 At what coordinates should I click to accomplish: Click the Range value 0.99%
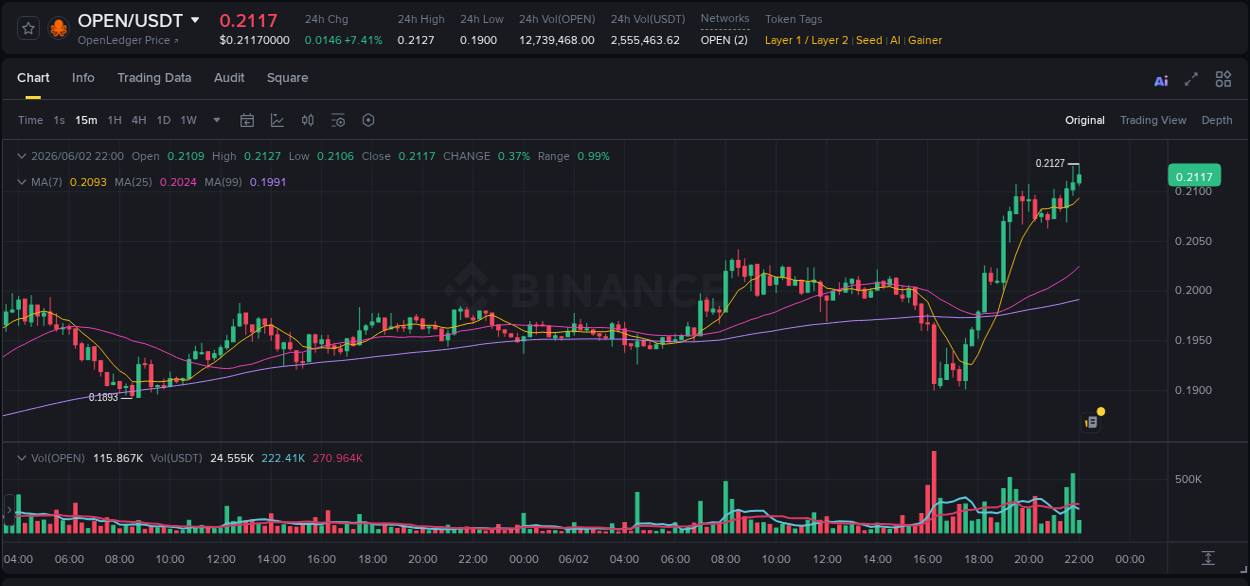point(593,156)
